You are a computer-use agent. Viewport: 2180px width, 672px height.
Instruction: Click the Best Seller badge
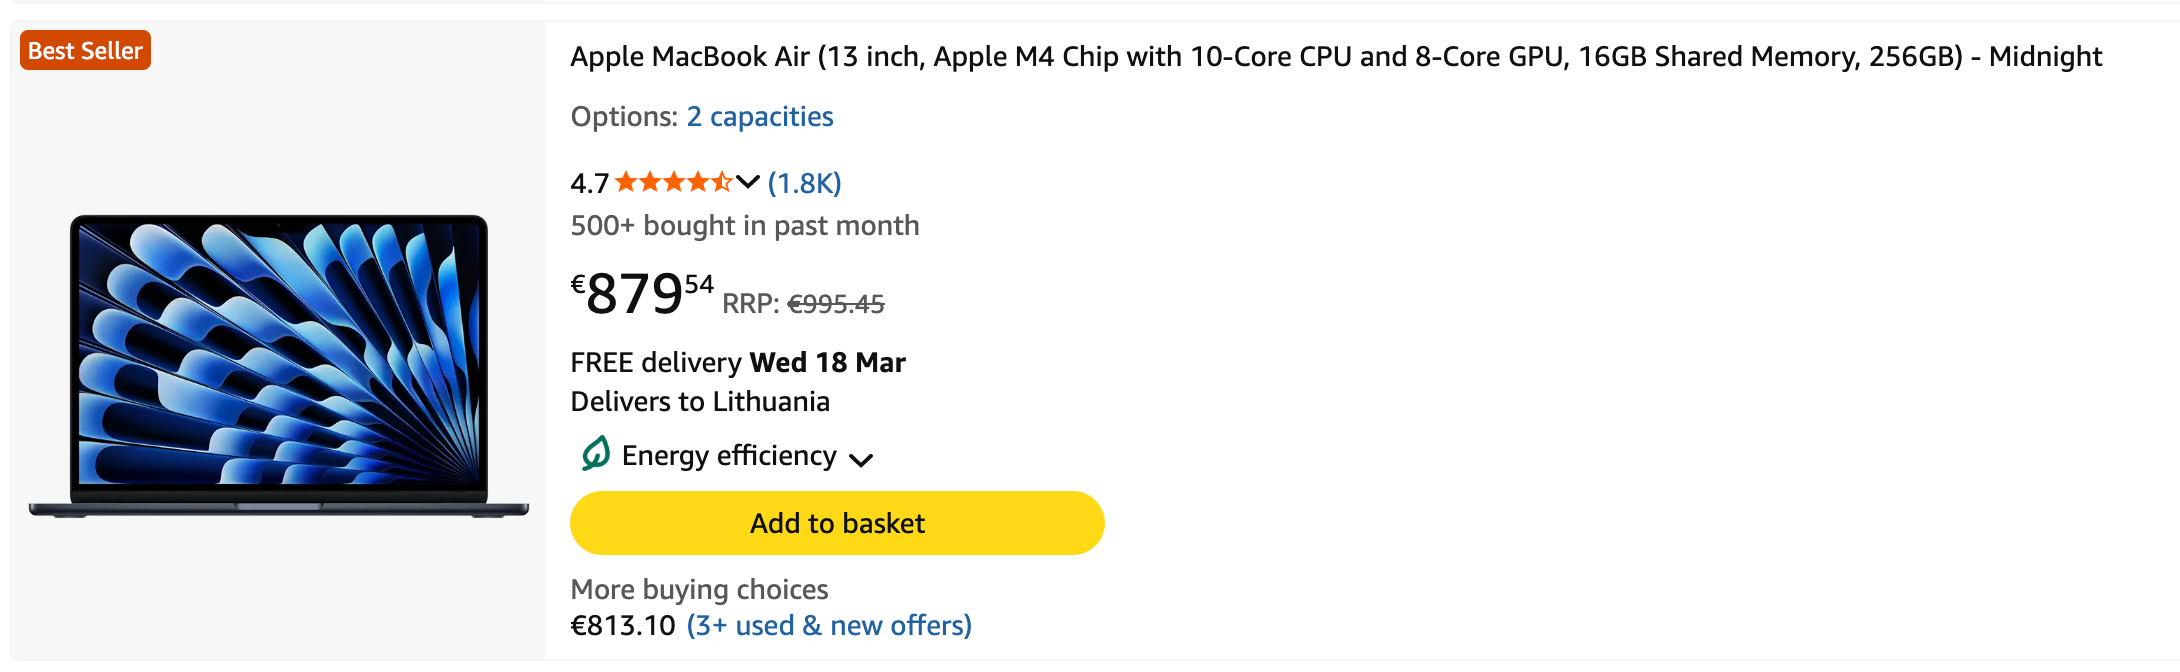pyautogui.click(x=85, y=51)
